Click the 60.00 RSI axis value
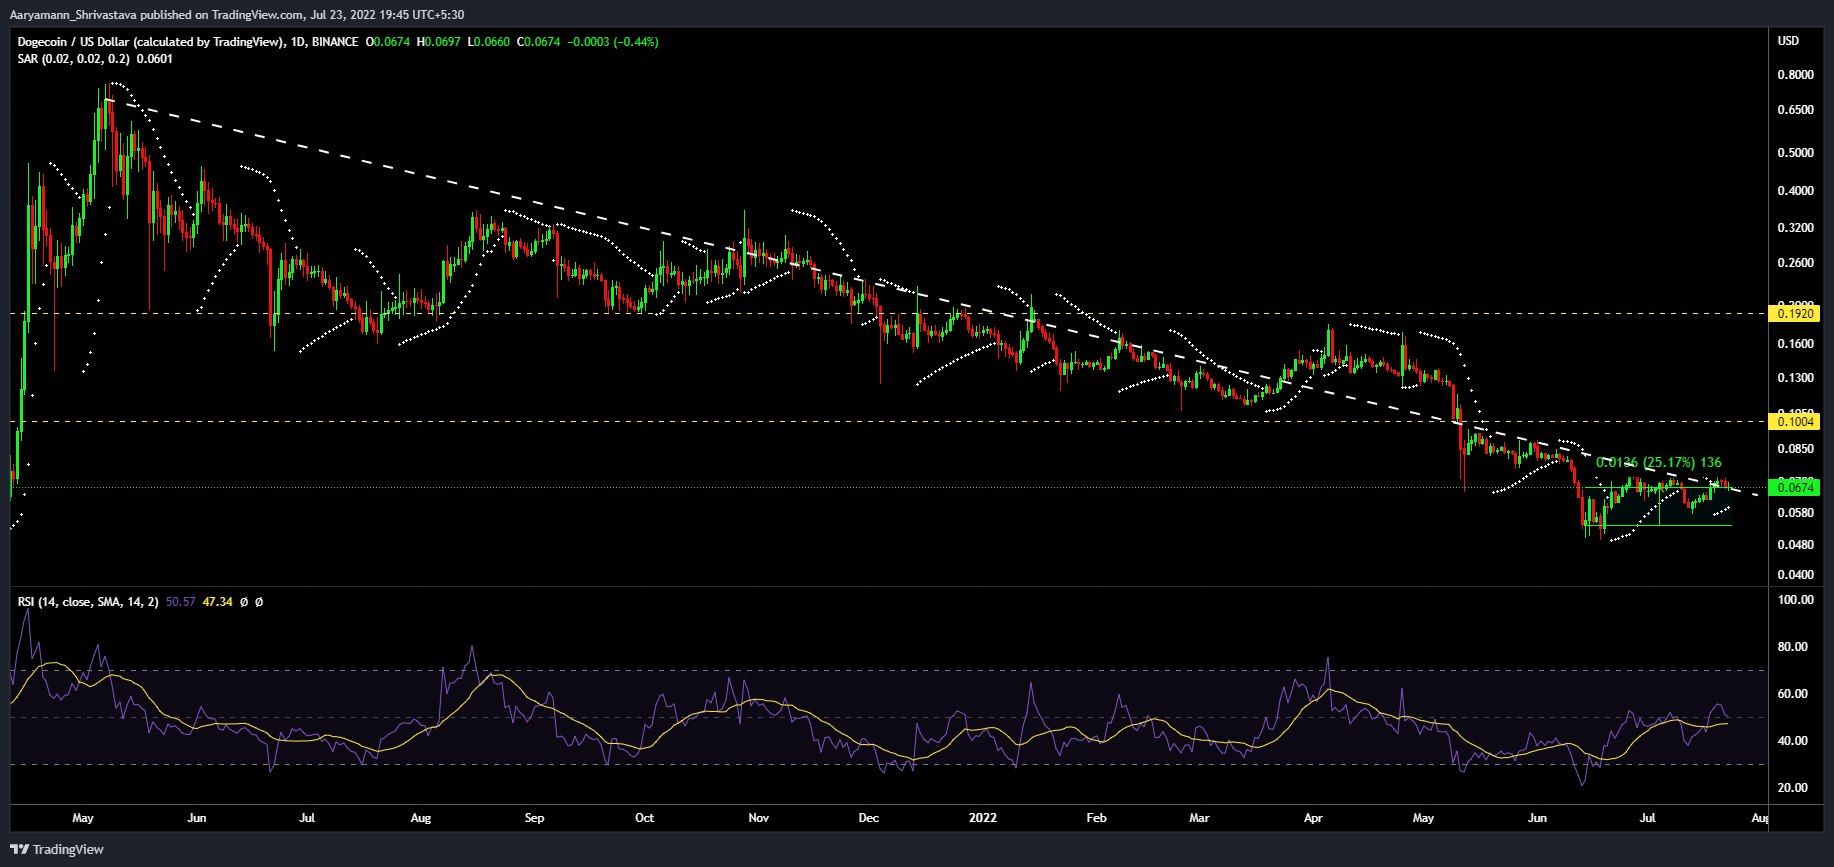1834x867 pixels. (1792, 694)
